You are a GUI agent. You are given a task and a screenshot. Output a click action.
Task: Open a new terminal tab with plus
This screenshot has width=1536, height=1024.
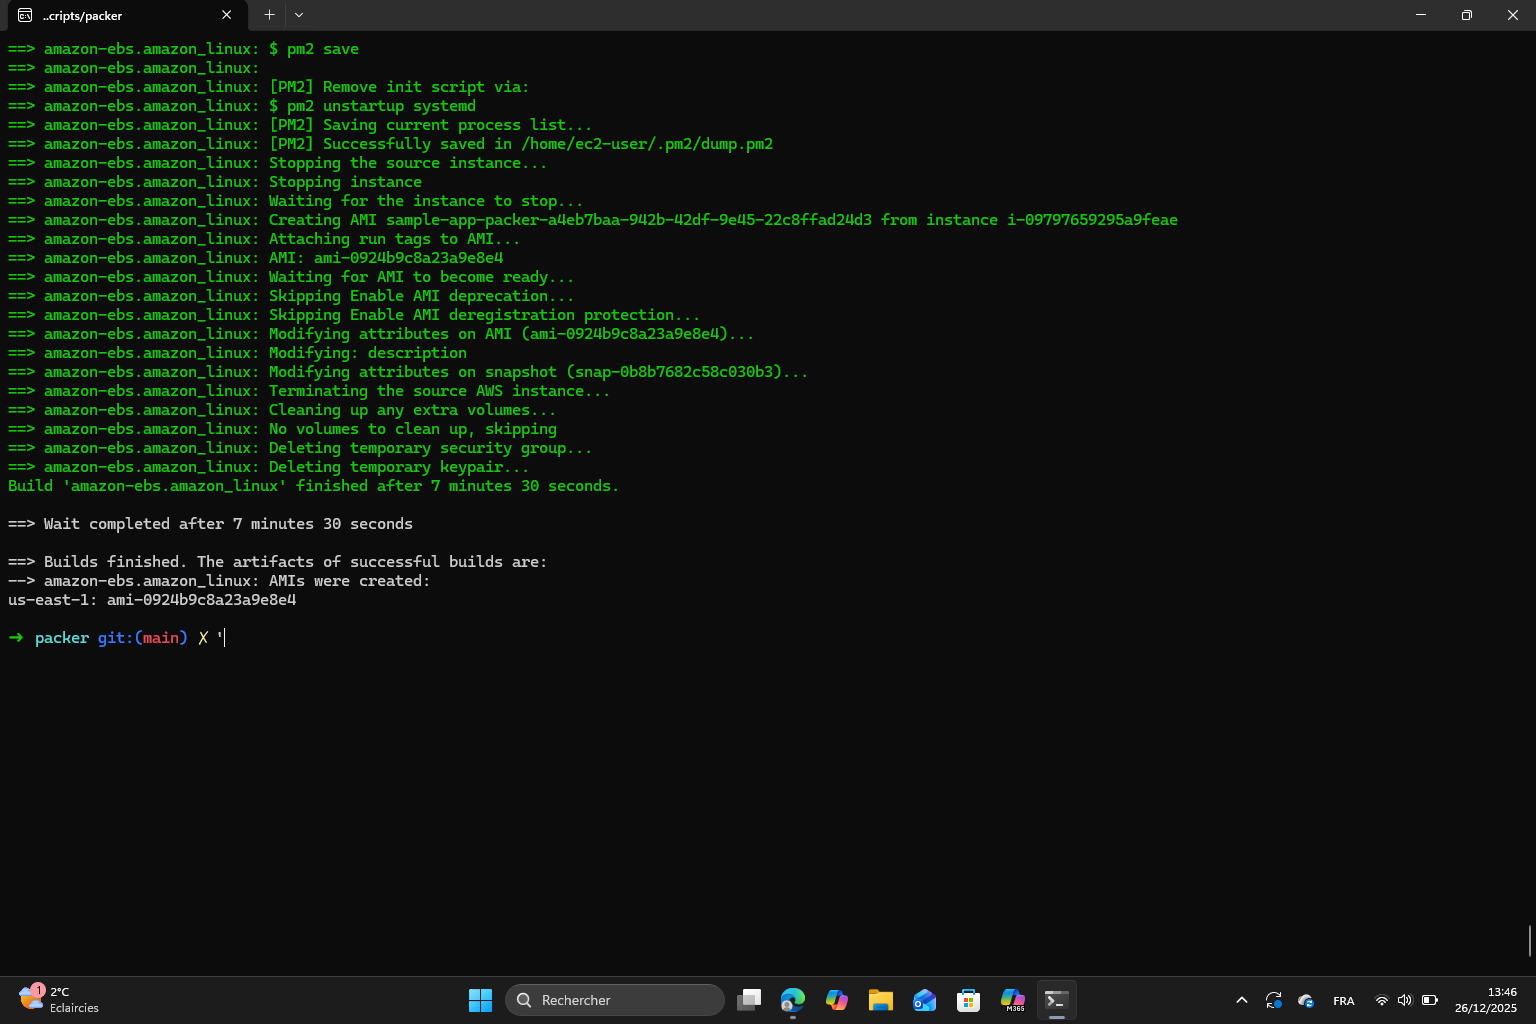click(269, 15)
